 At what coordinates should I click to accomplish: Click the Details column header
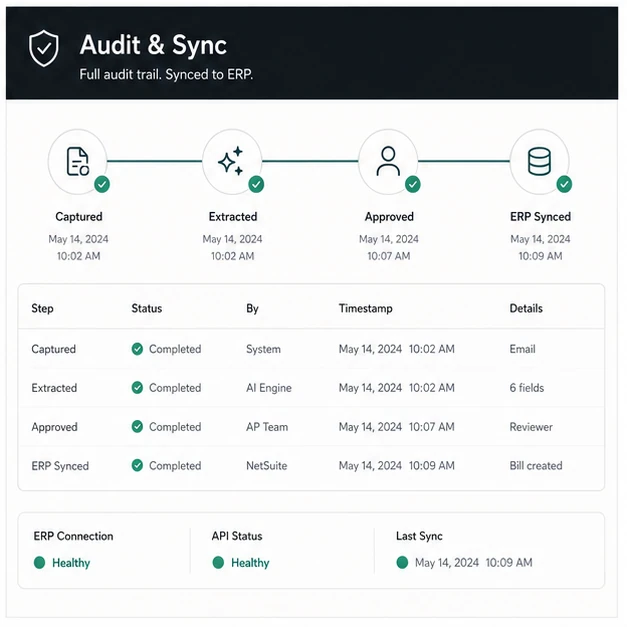[526, 308]
